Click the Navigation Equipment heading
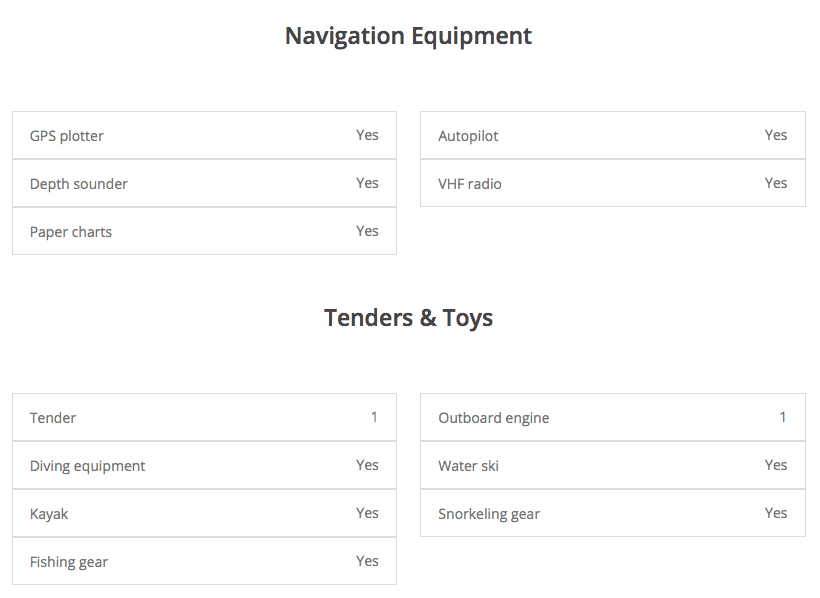This screenshot has height=598, width=820. coord(408,36)
